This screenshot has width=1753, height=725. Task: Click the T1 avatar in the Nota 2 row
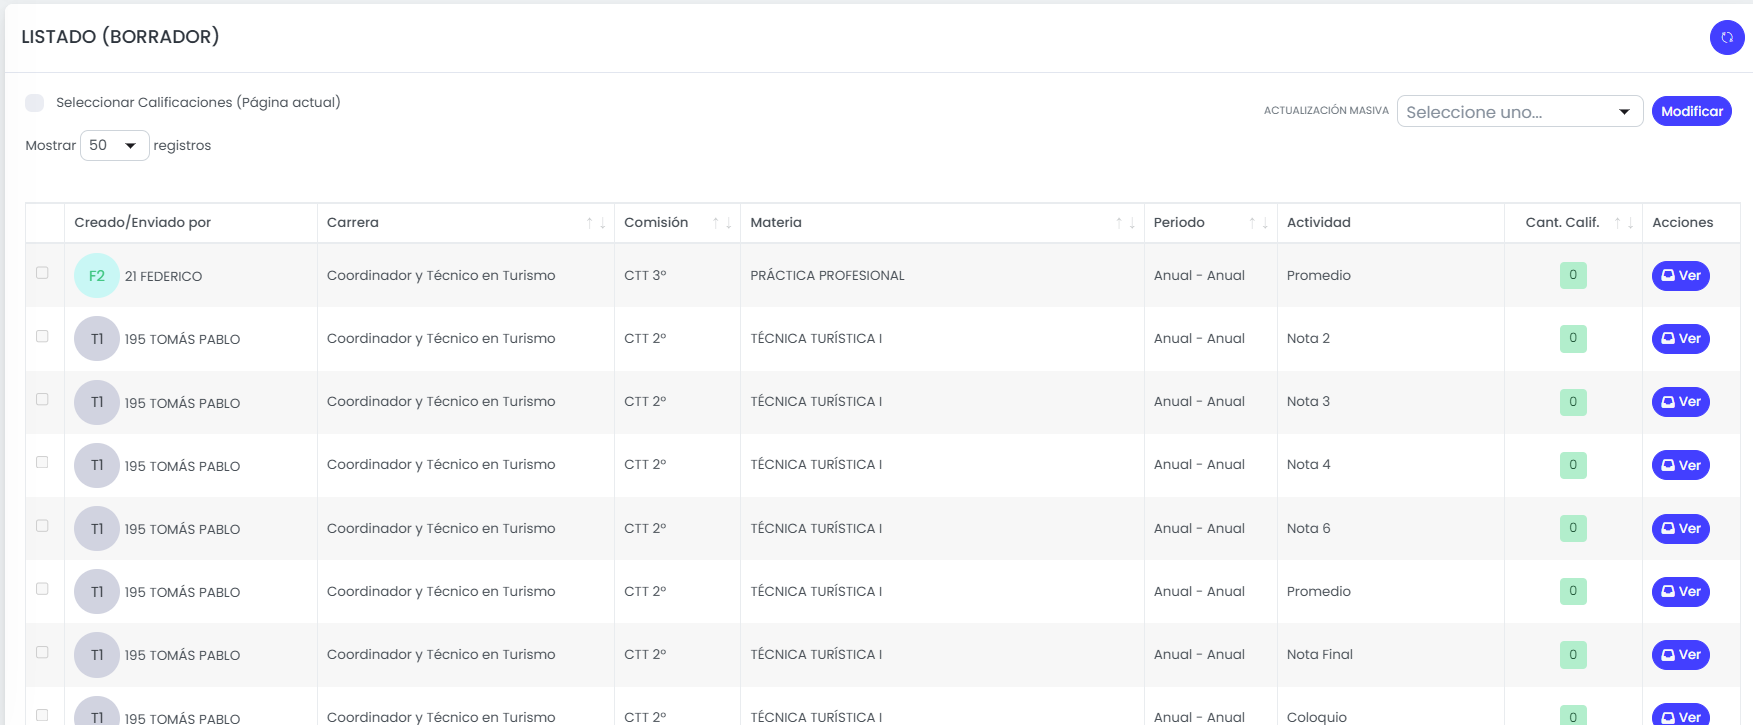click(97, 339)
